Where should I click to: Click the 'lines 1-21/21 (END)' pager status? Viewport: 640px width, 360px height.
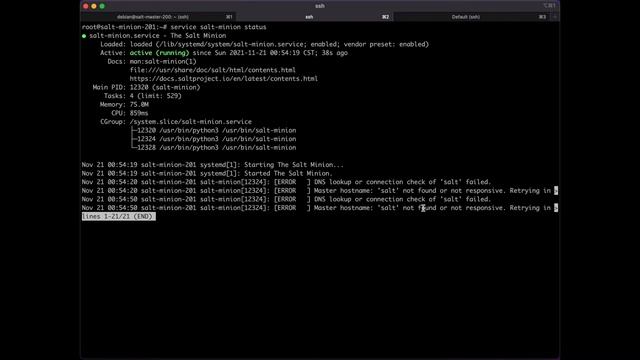(x=118, y=216)
